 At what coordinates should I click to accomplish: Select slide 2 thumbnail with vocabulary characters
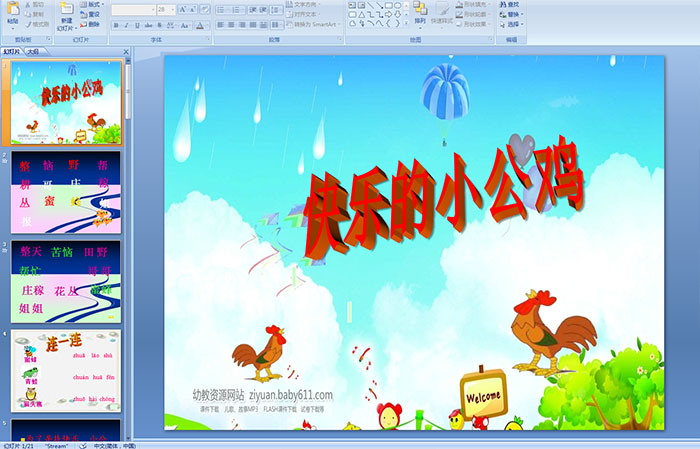point(66,192)
